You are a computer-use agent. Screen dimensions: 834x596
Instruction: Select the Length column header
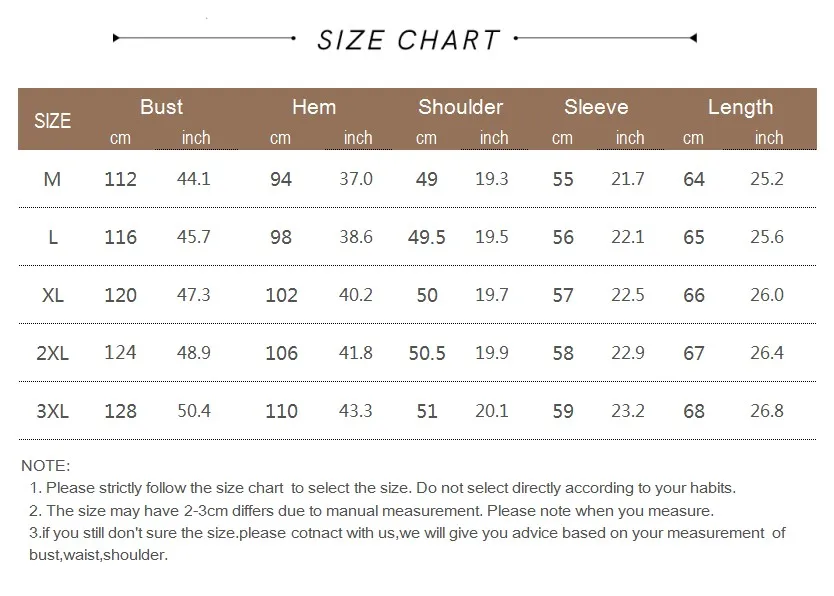click(x=740, y=107)
